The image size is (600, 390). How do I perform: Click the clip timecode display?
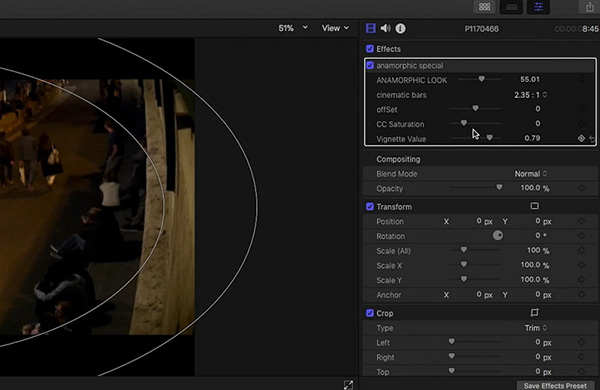click(576, 29)
